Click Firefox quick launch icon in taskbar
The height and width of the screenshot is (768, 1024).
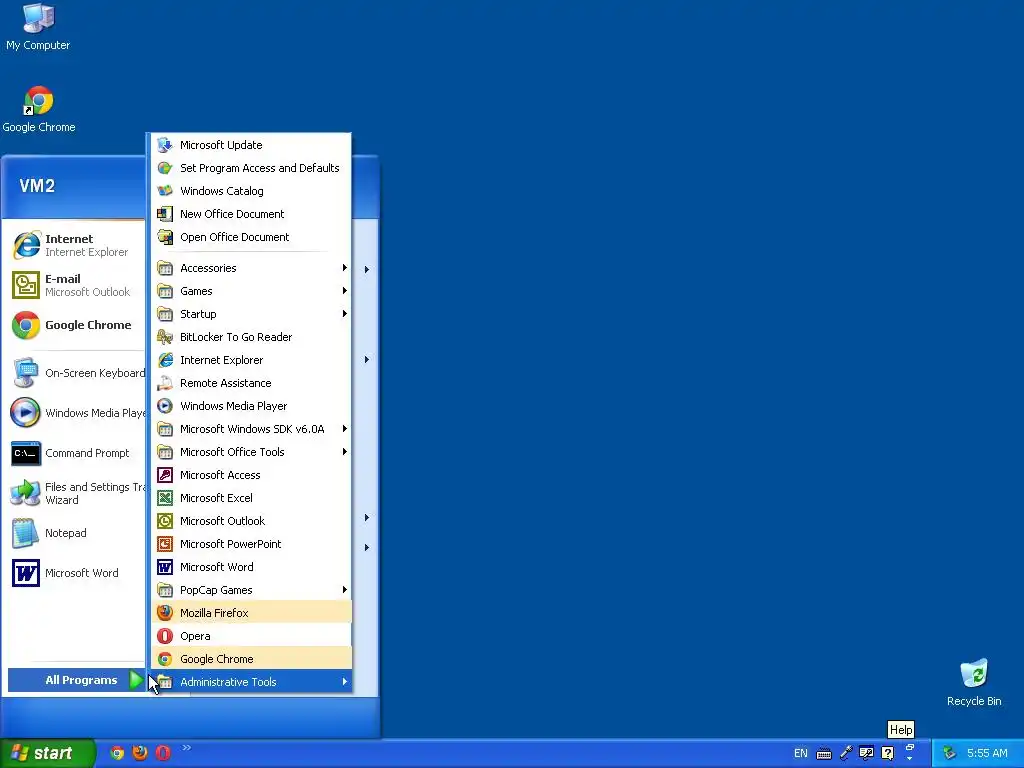[x=140, y=753]
